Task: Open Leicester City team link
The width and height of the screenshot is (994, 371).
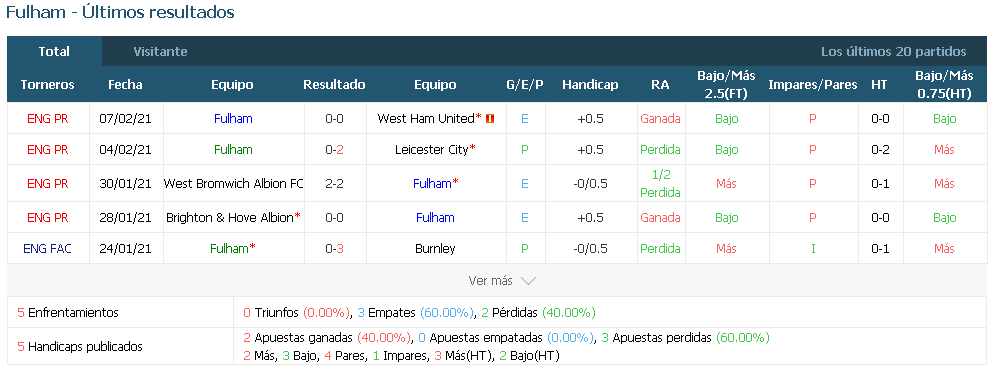Action: [x=432, y=150]
